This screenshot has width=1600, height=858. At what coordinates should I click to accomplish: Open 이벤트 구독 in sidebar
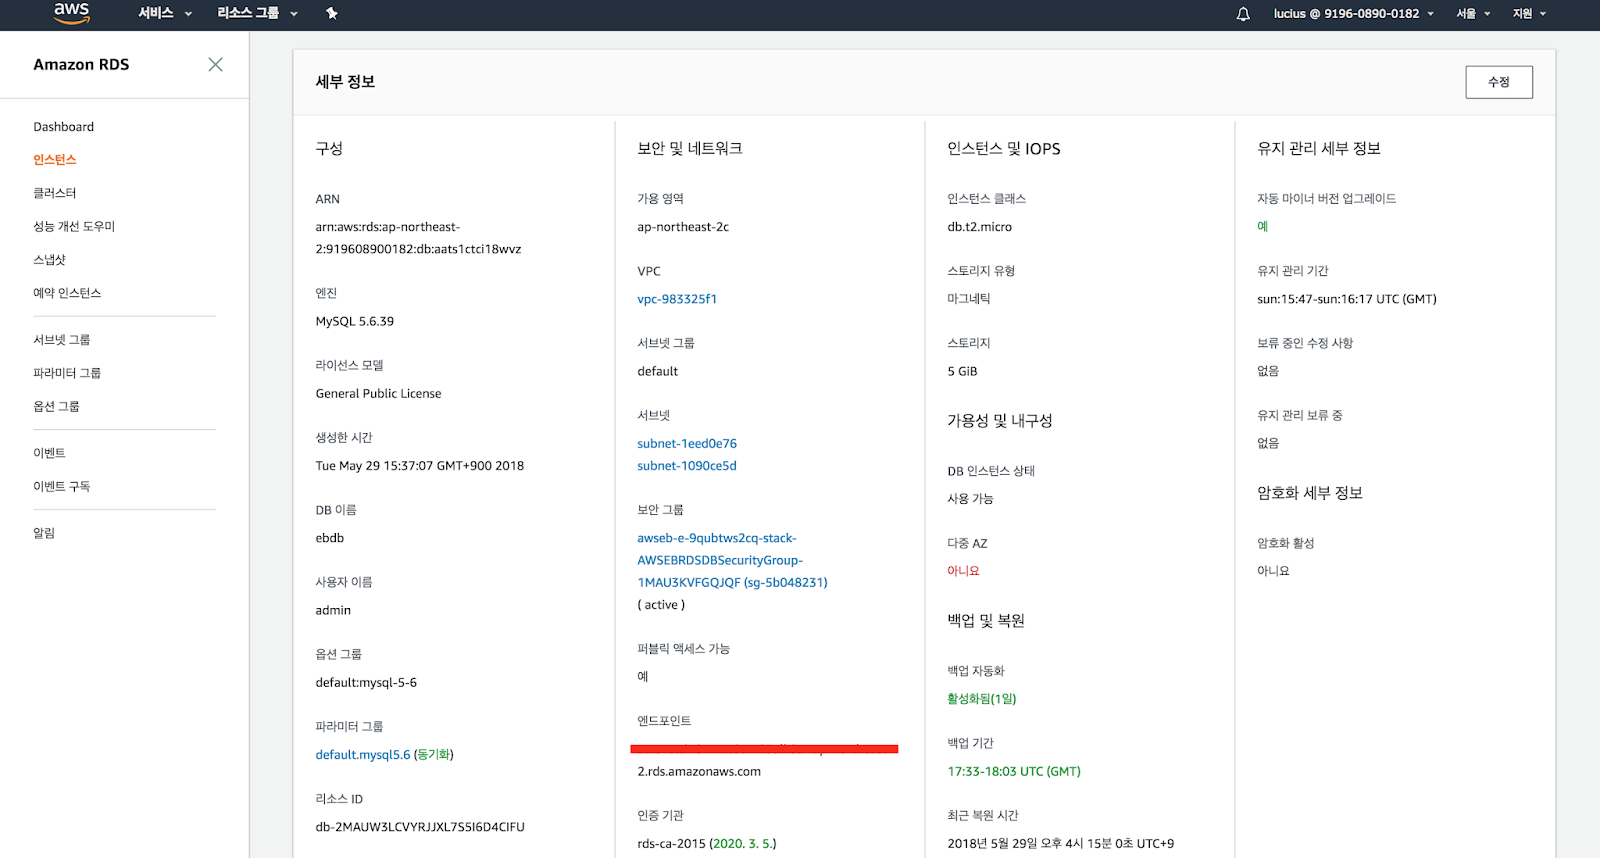pos(62,486)
